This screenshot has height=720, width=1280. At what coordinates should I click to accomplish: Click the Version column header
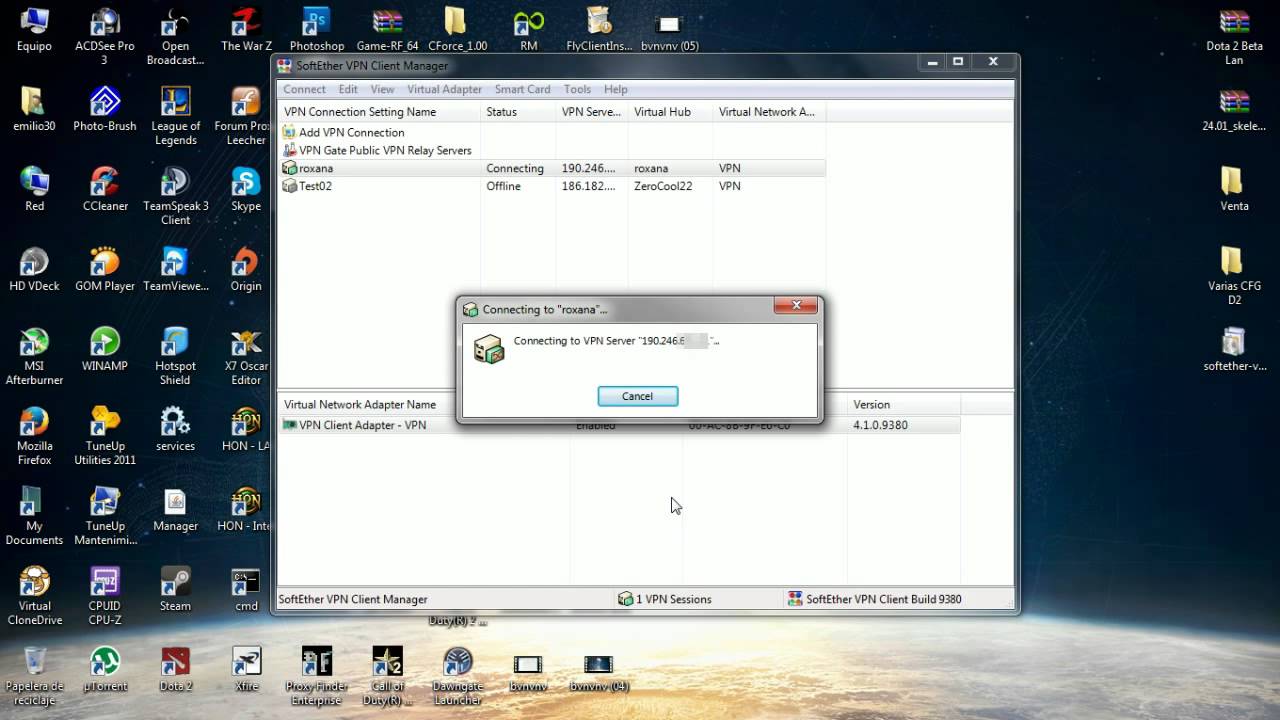coord(904,404)
